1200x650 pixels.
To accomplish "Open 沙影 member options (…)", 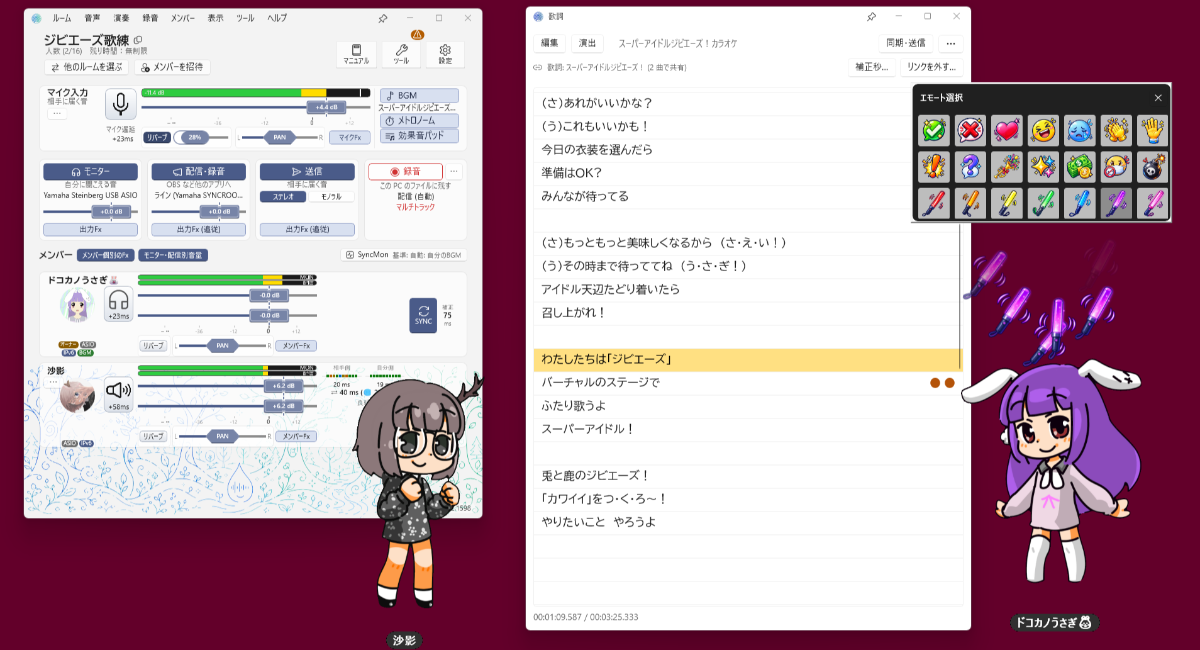I will point(53,382).
